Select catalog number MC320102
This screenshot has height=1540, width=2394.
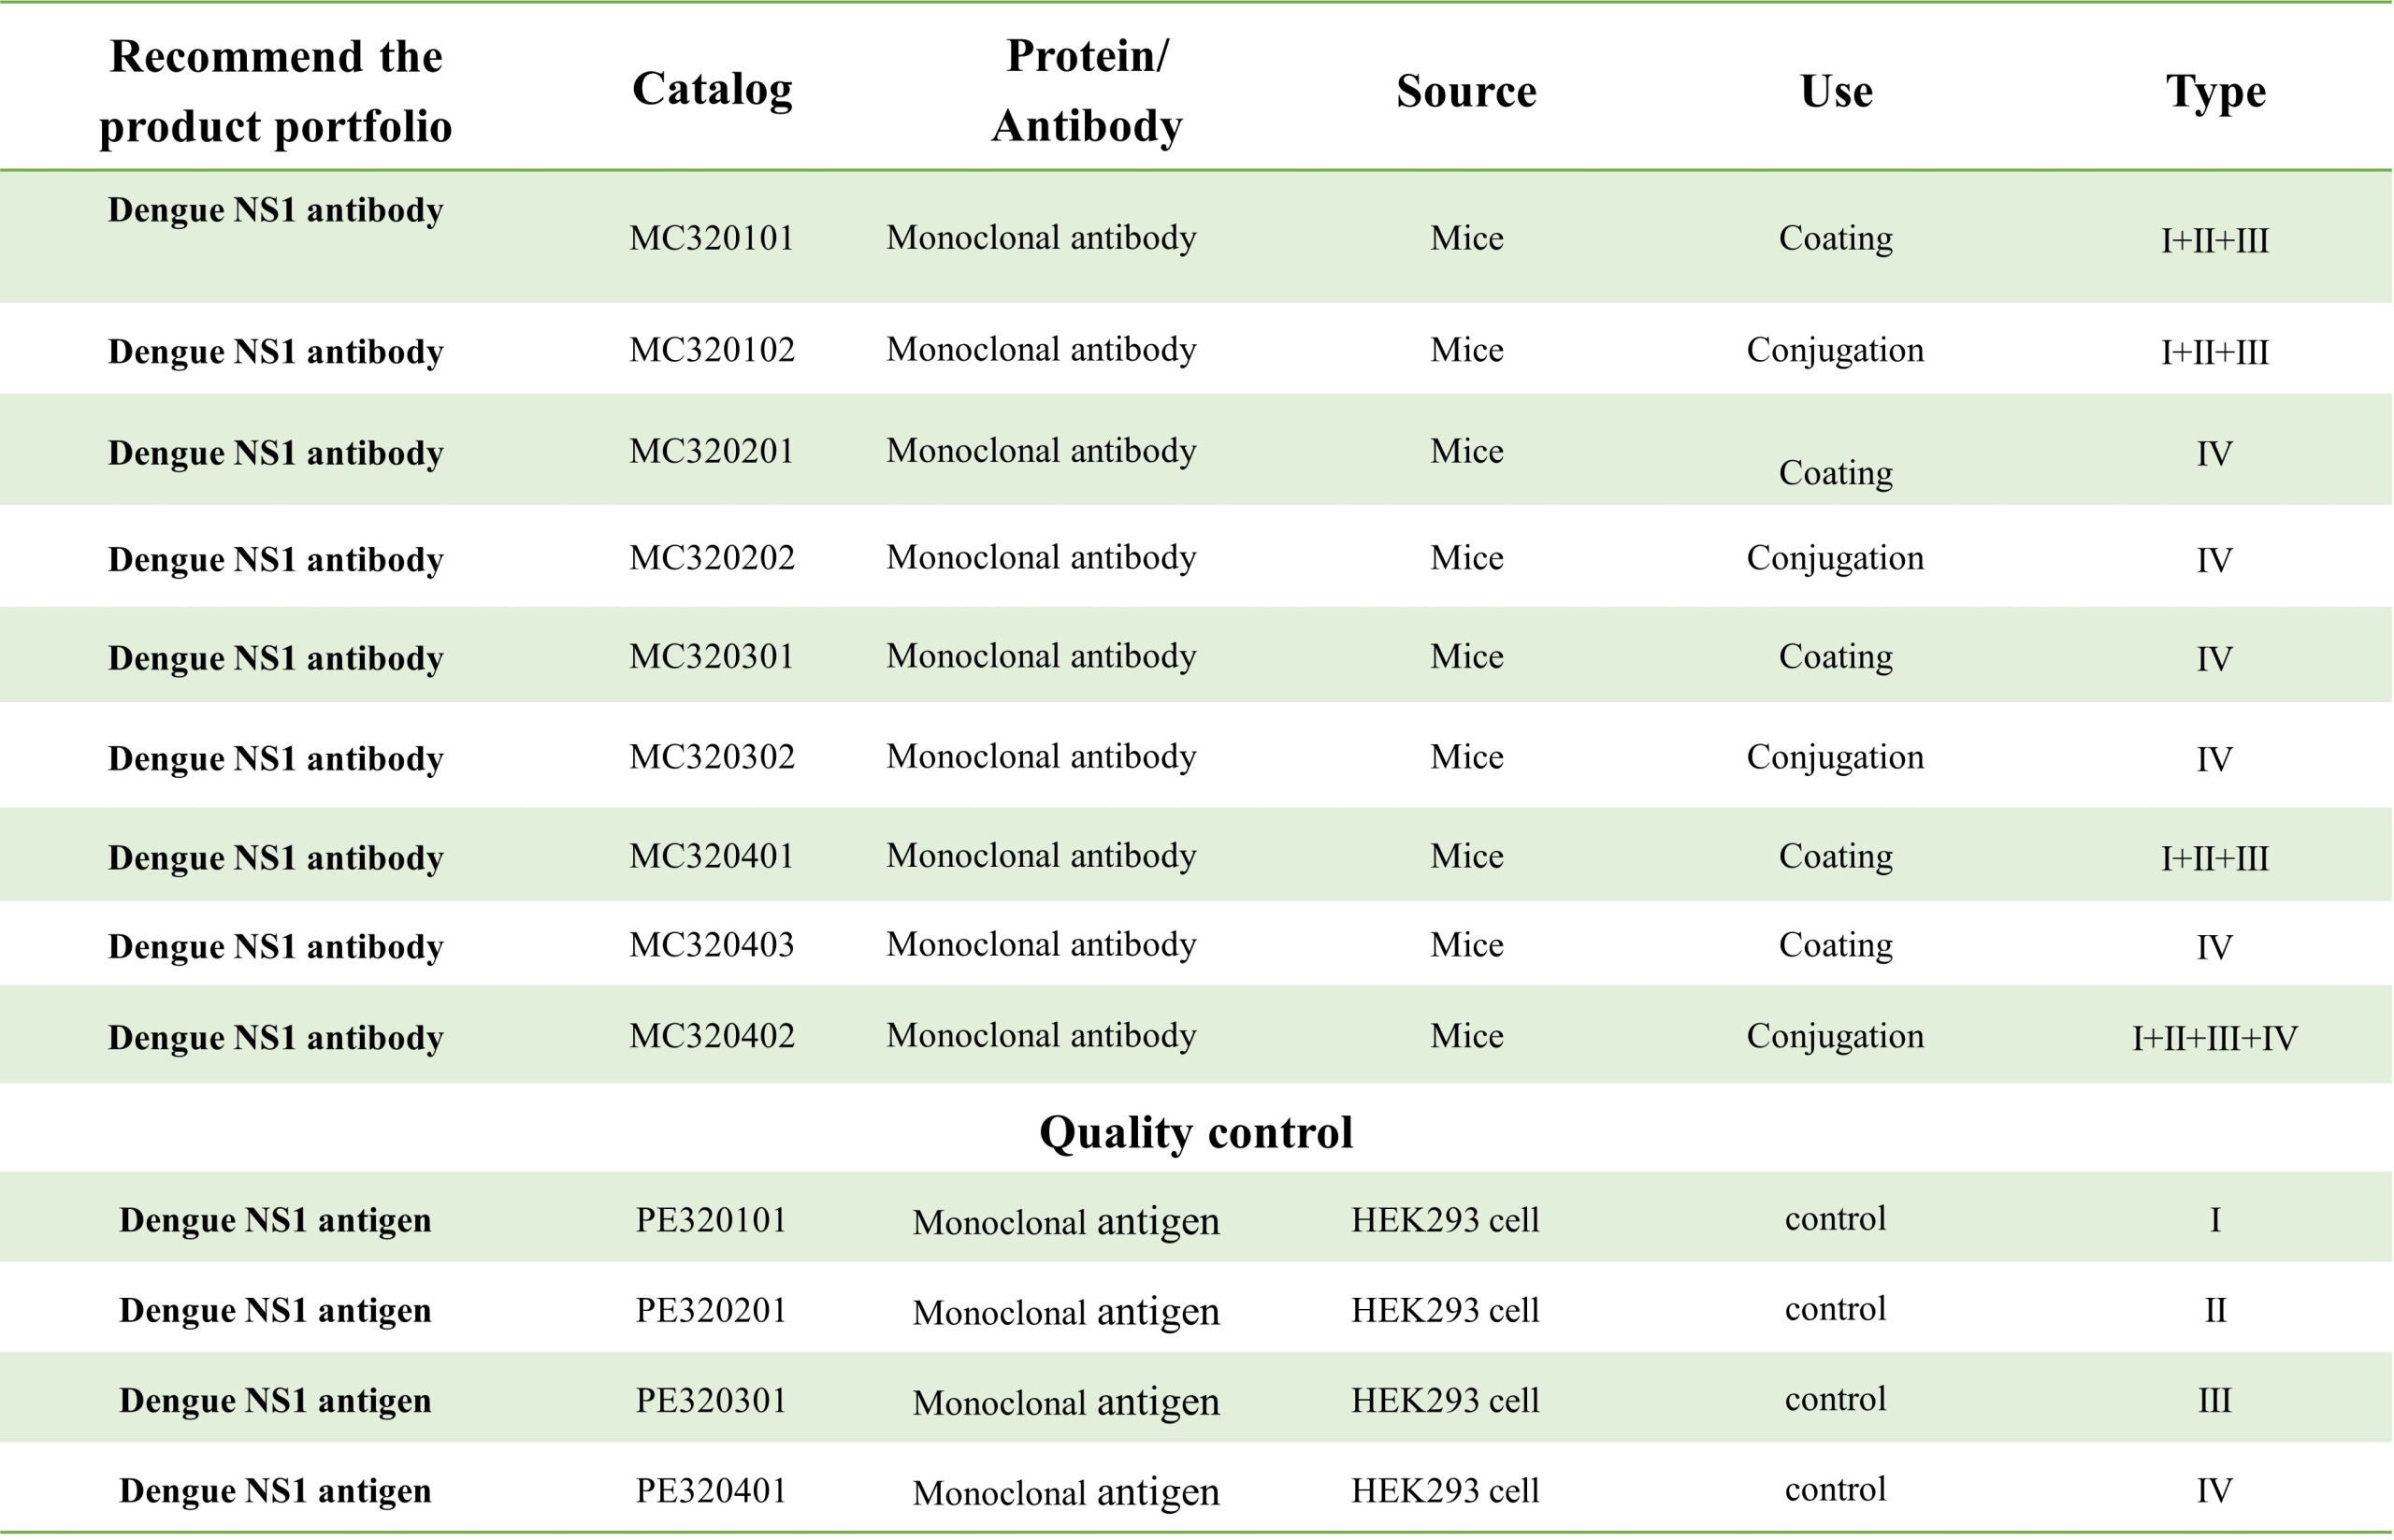[x=712, y=350]
